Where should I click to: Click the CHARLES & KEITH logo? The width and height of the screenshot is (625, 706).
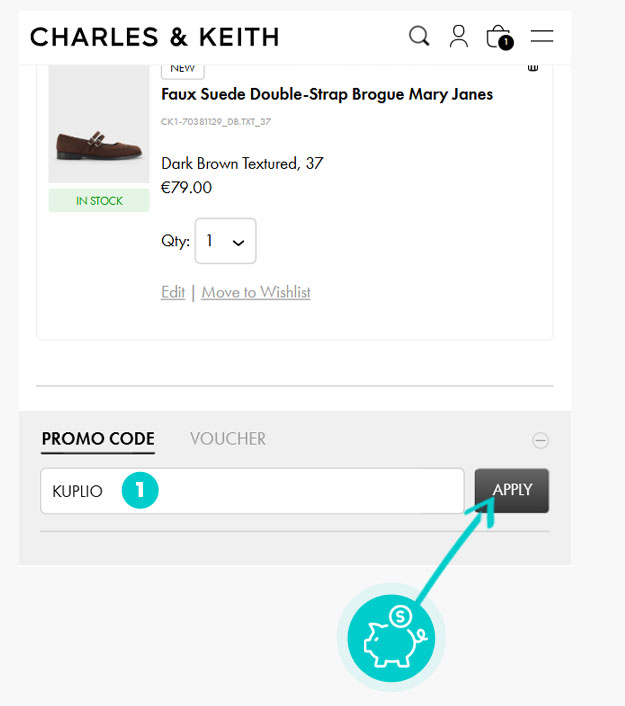[154, 38]
